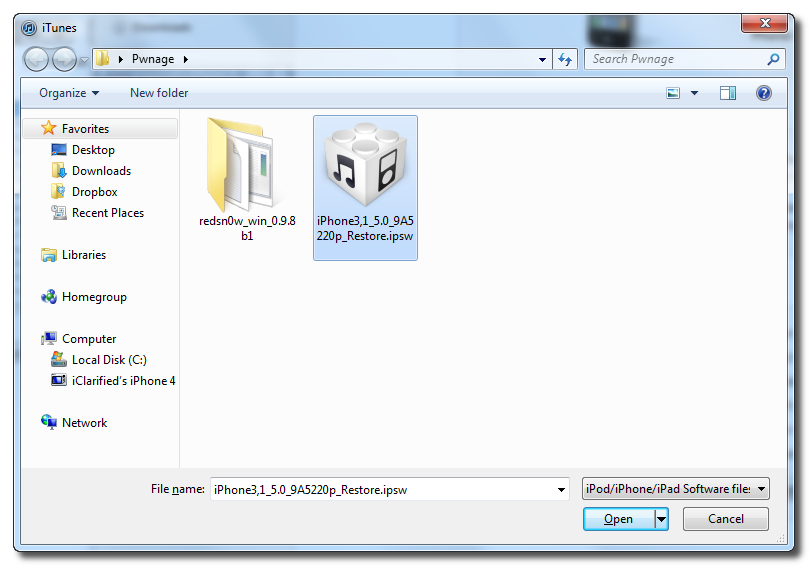Click the Cancel button
This screenshot has width=809, height=566.
(x=725, y=519)
